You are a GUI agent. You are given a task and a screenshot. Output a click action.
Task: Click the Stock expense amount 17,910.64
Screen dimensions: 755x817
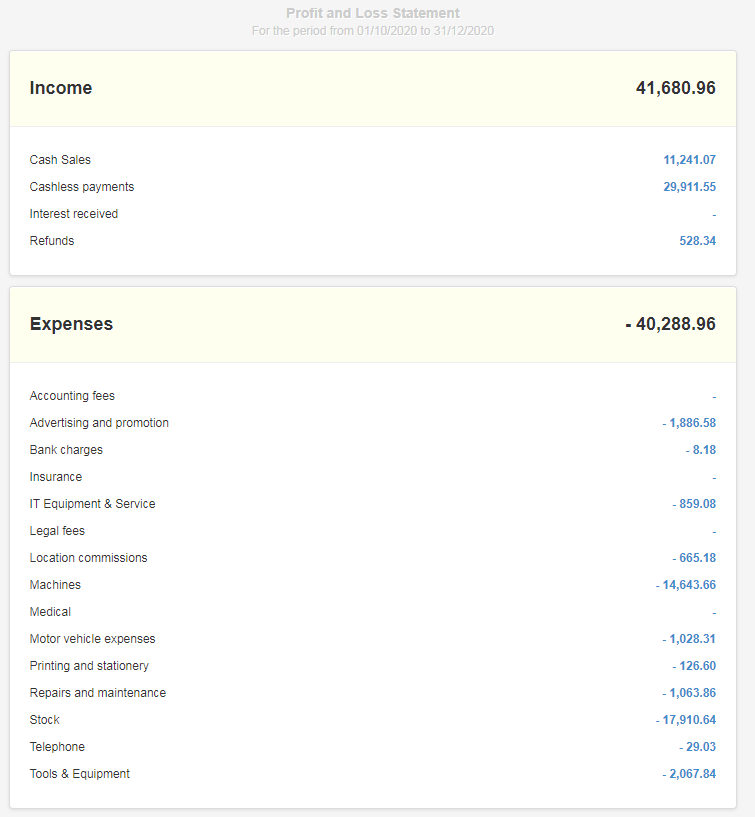point(686,720)
